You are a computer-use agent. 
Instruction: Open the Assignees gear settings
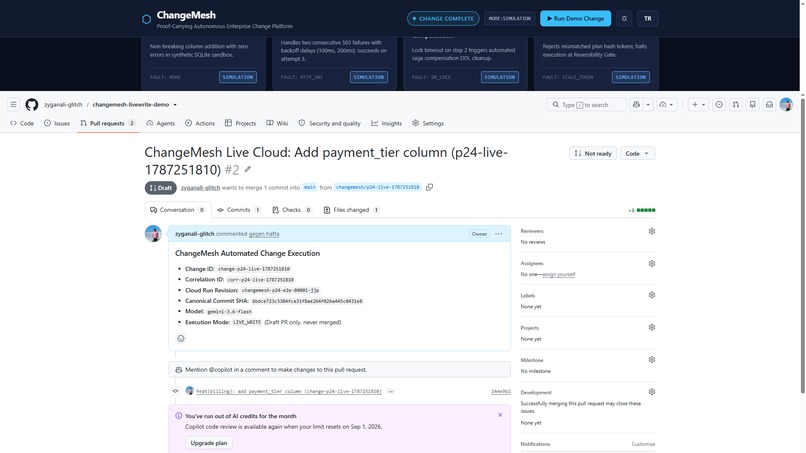pos(652,264)
